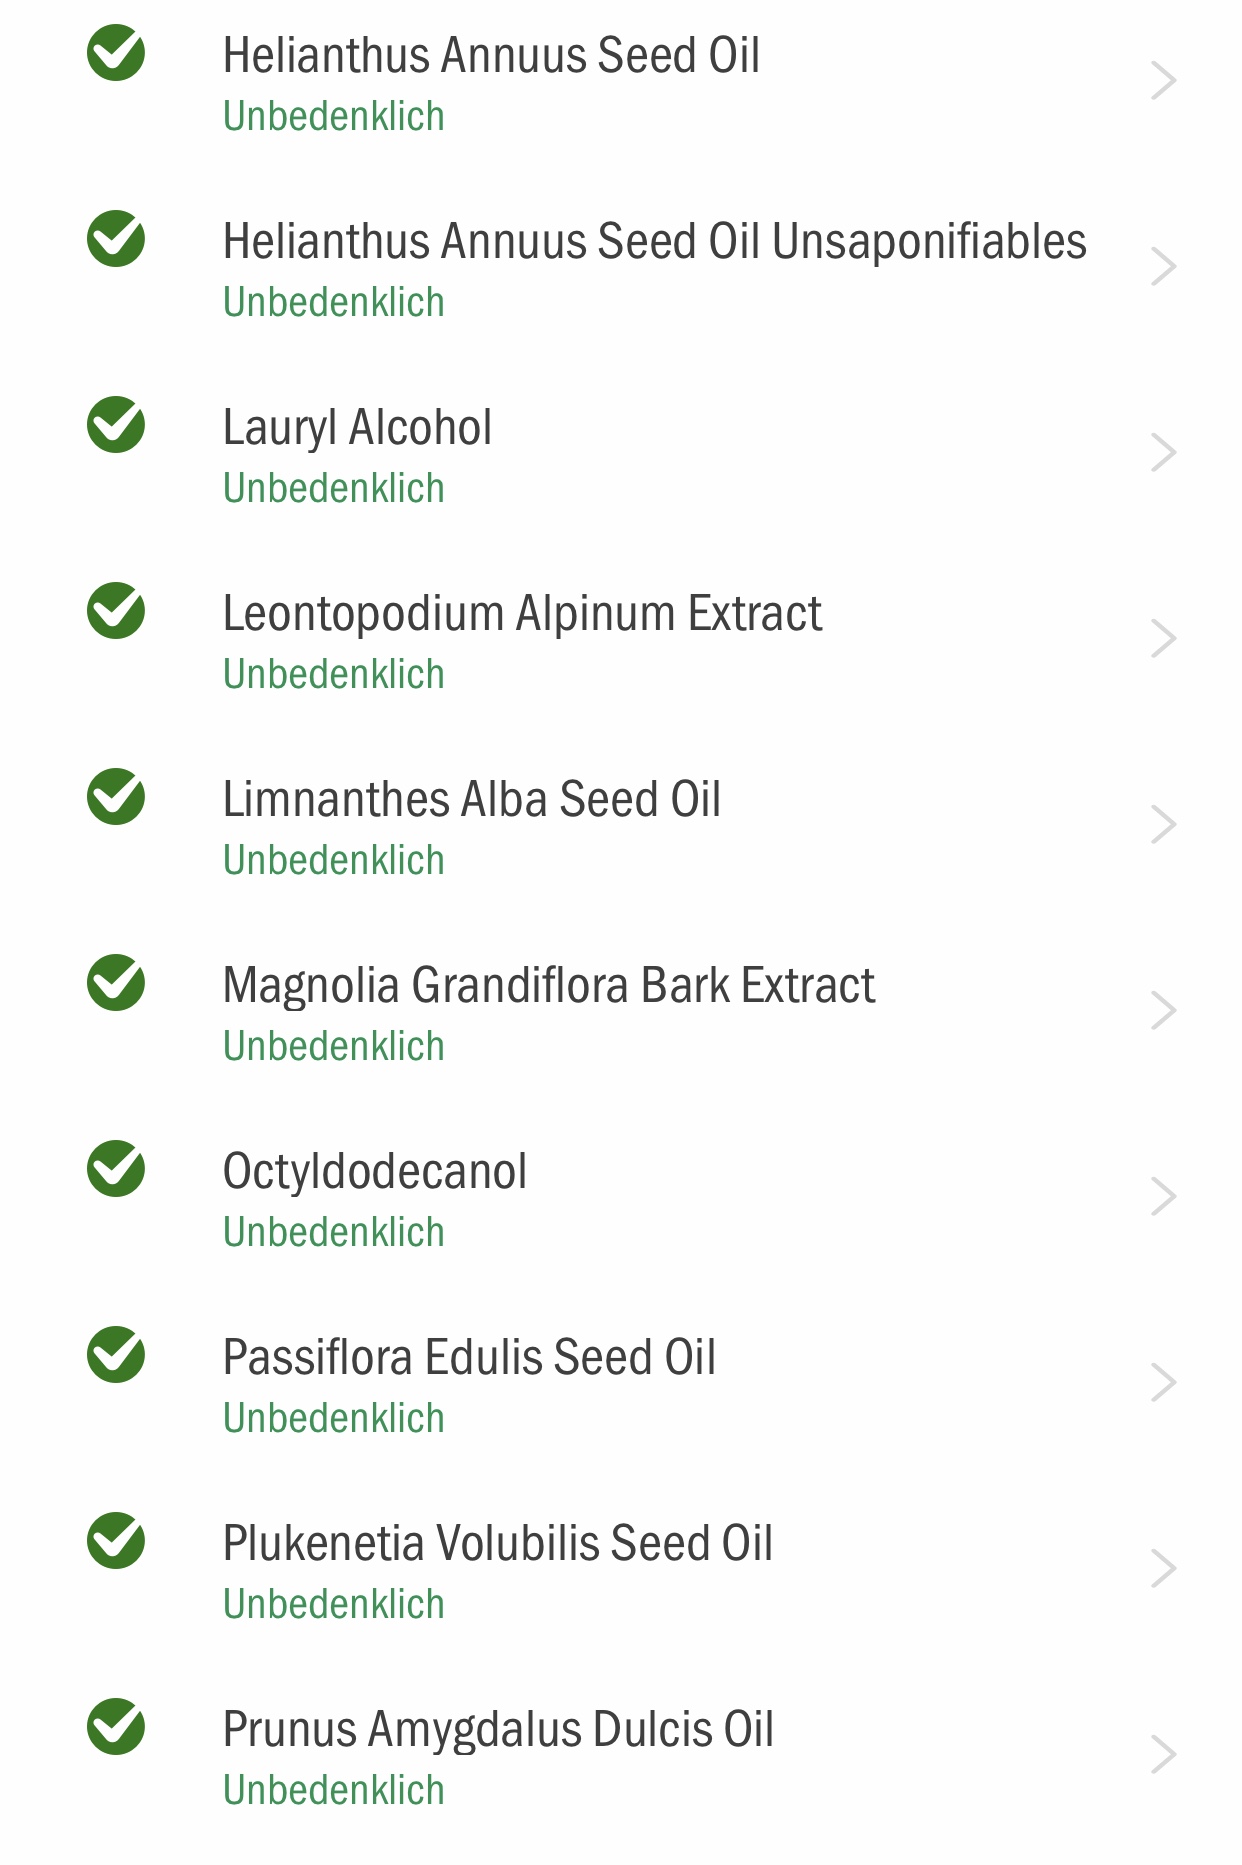Expand Helianthus Annuus Seed Oil chevron
1242x1865 pixels.
coord(1163,81)
